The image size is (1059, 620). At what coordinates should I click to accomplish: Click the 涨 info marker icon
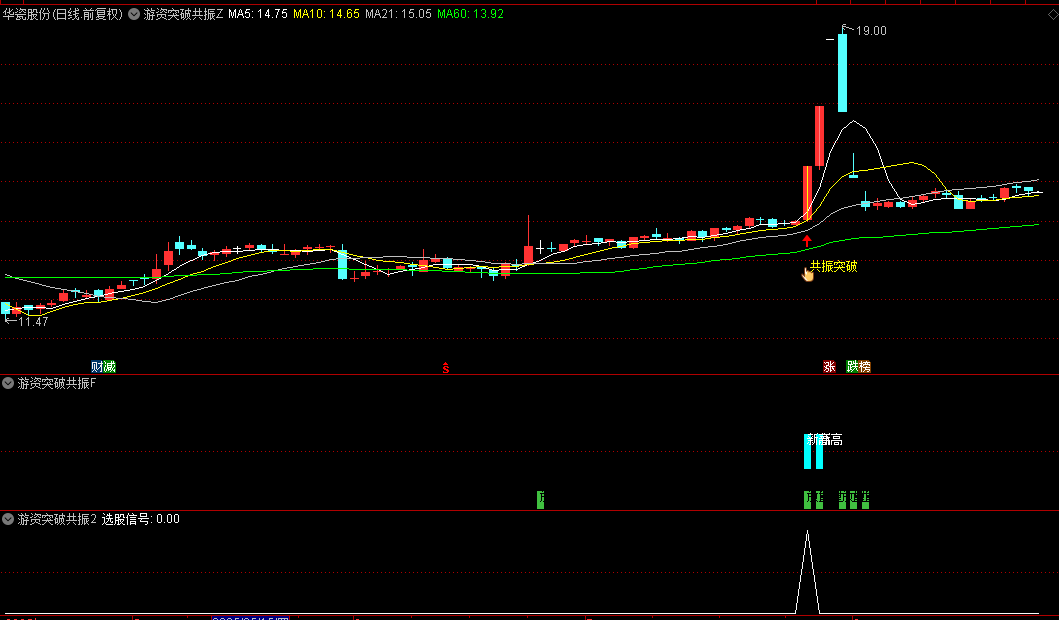(x=829, y=367)
